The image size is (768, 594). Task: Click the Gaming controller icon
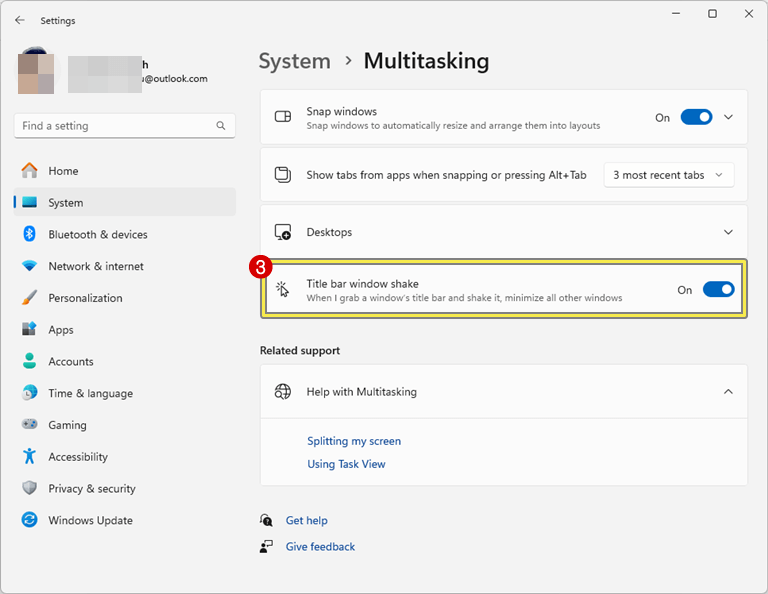29,424
